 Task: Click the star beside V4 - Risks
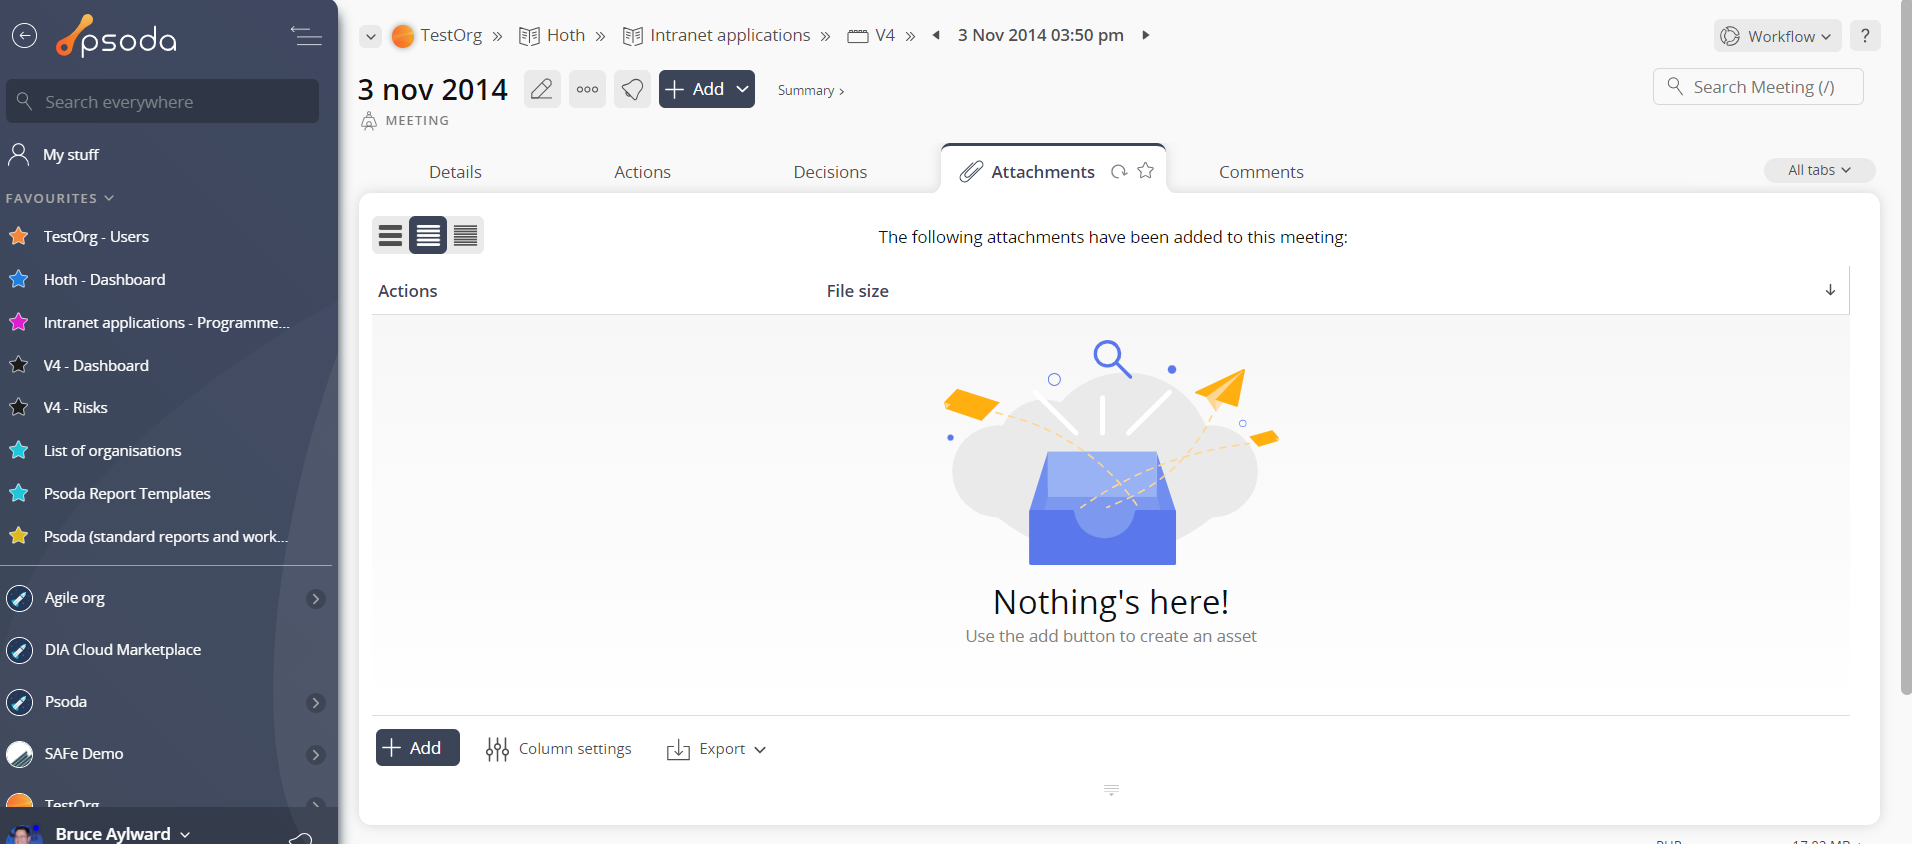tap(18, 407)
